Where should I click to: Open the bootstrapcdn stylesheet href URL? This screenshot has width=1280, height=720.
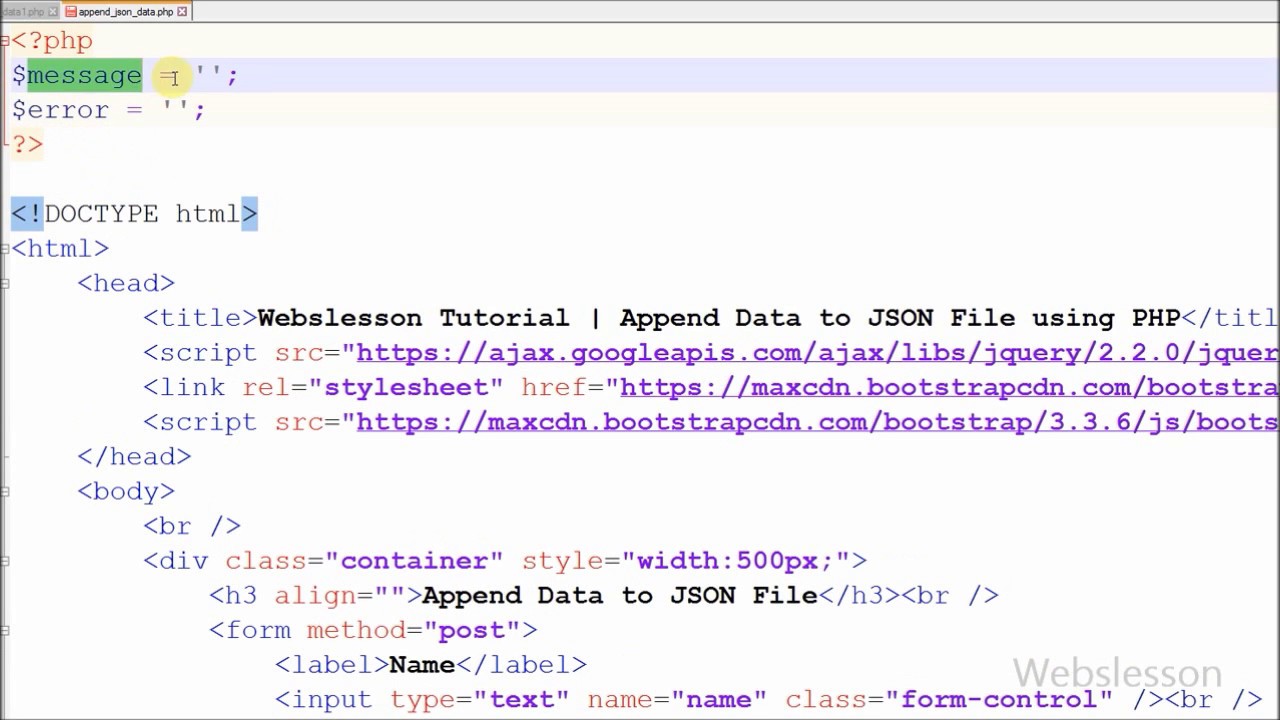[949, 388]
